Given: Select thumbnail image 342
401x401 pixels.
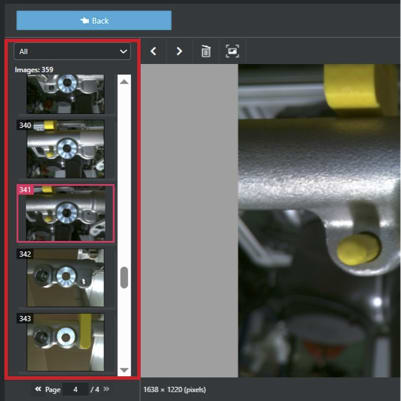Looking at the screenshot, I should click(65, 277).
